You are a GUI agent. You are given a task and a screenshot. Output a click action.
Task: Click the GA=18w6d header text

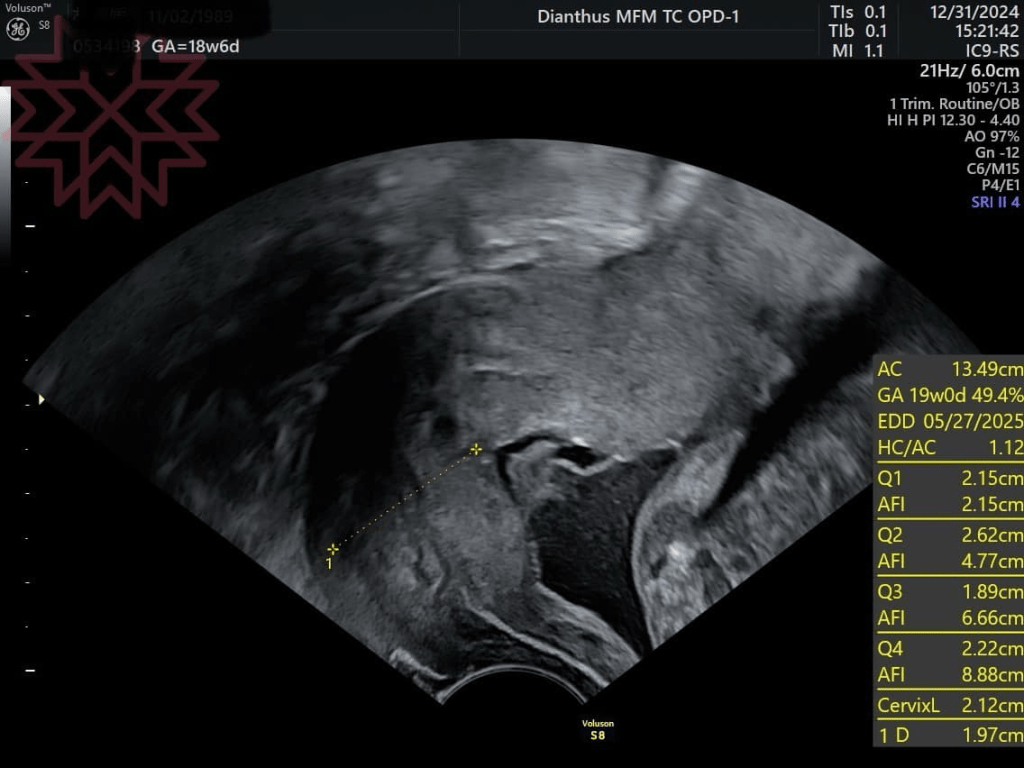pos(196,46)
